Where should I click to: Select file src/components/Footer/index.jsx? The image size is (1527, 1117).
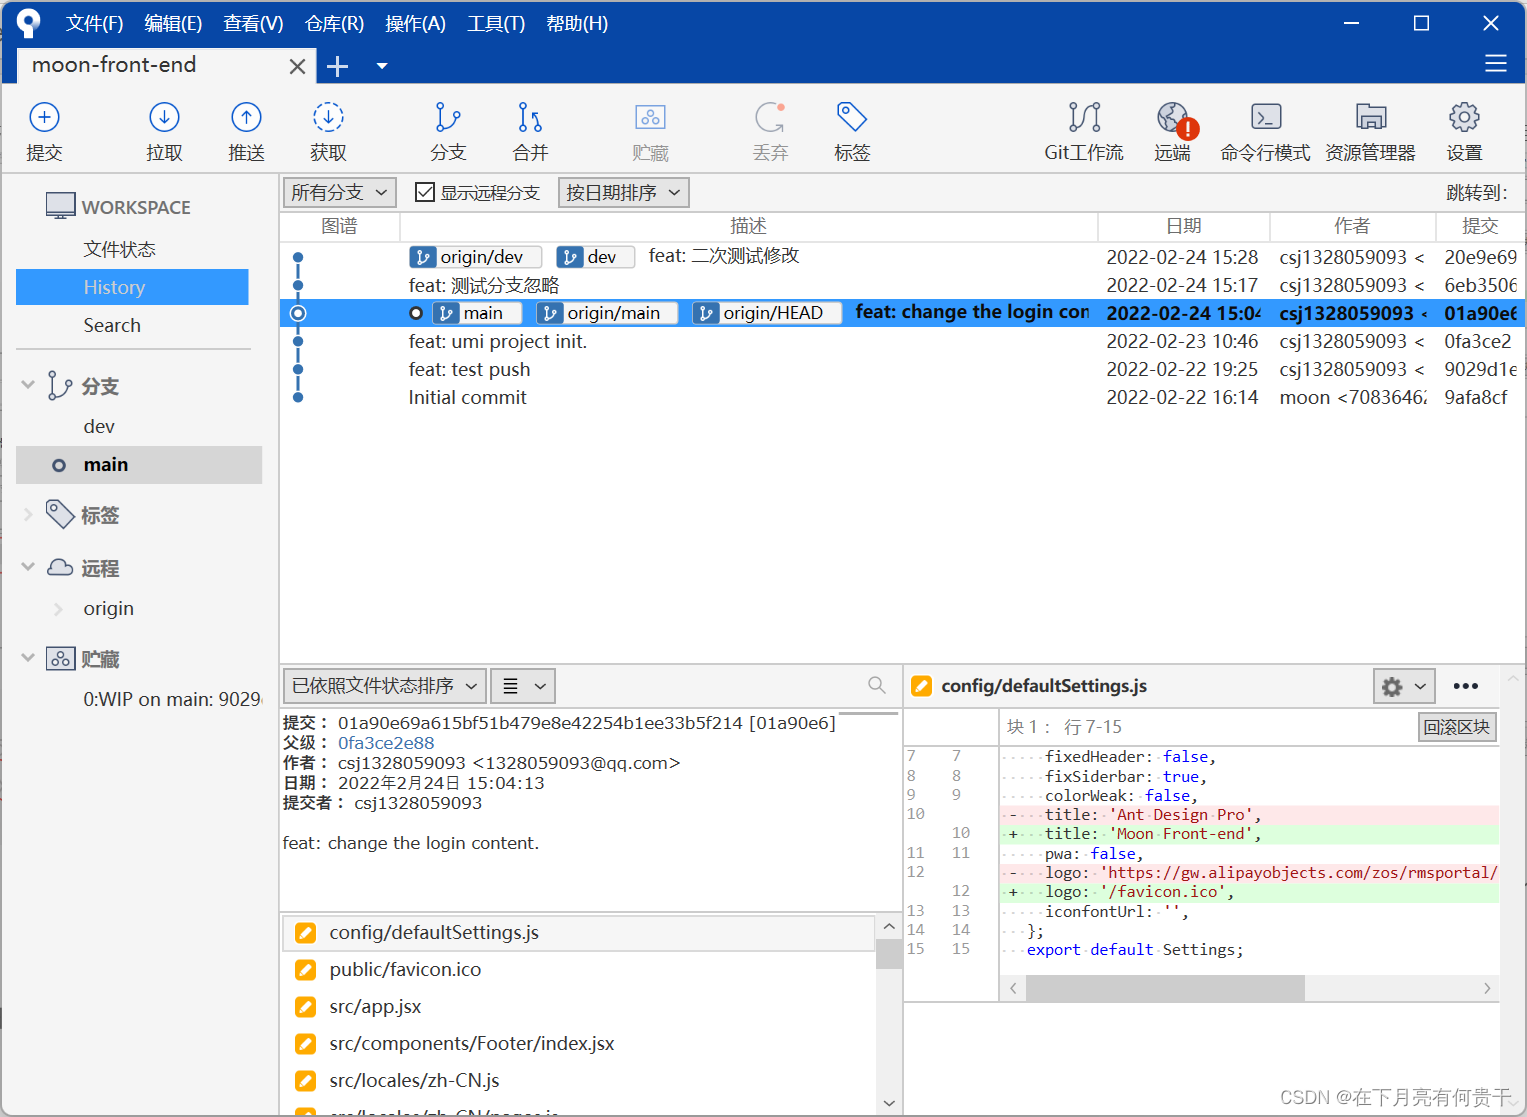pyautogui.click(x=578, y=1044)
